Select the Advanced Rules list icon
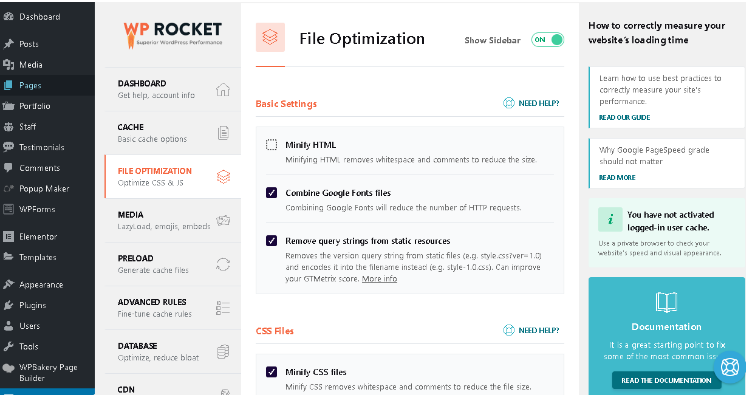This screenshot has height=396, width=746. pos(223,308)
